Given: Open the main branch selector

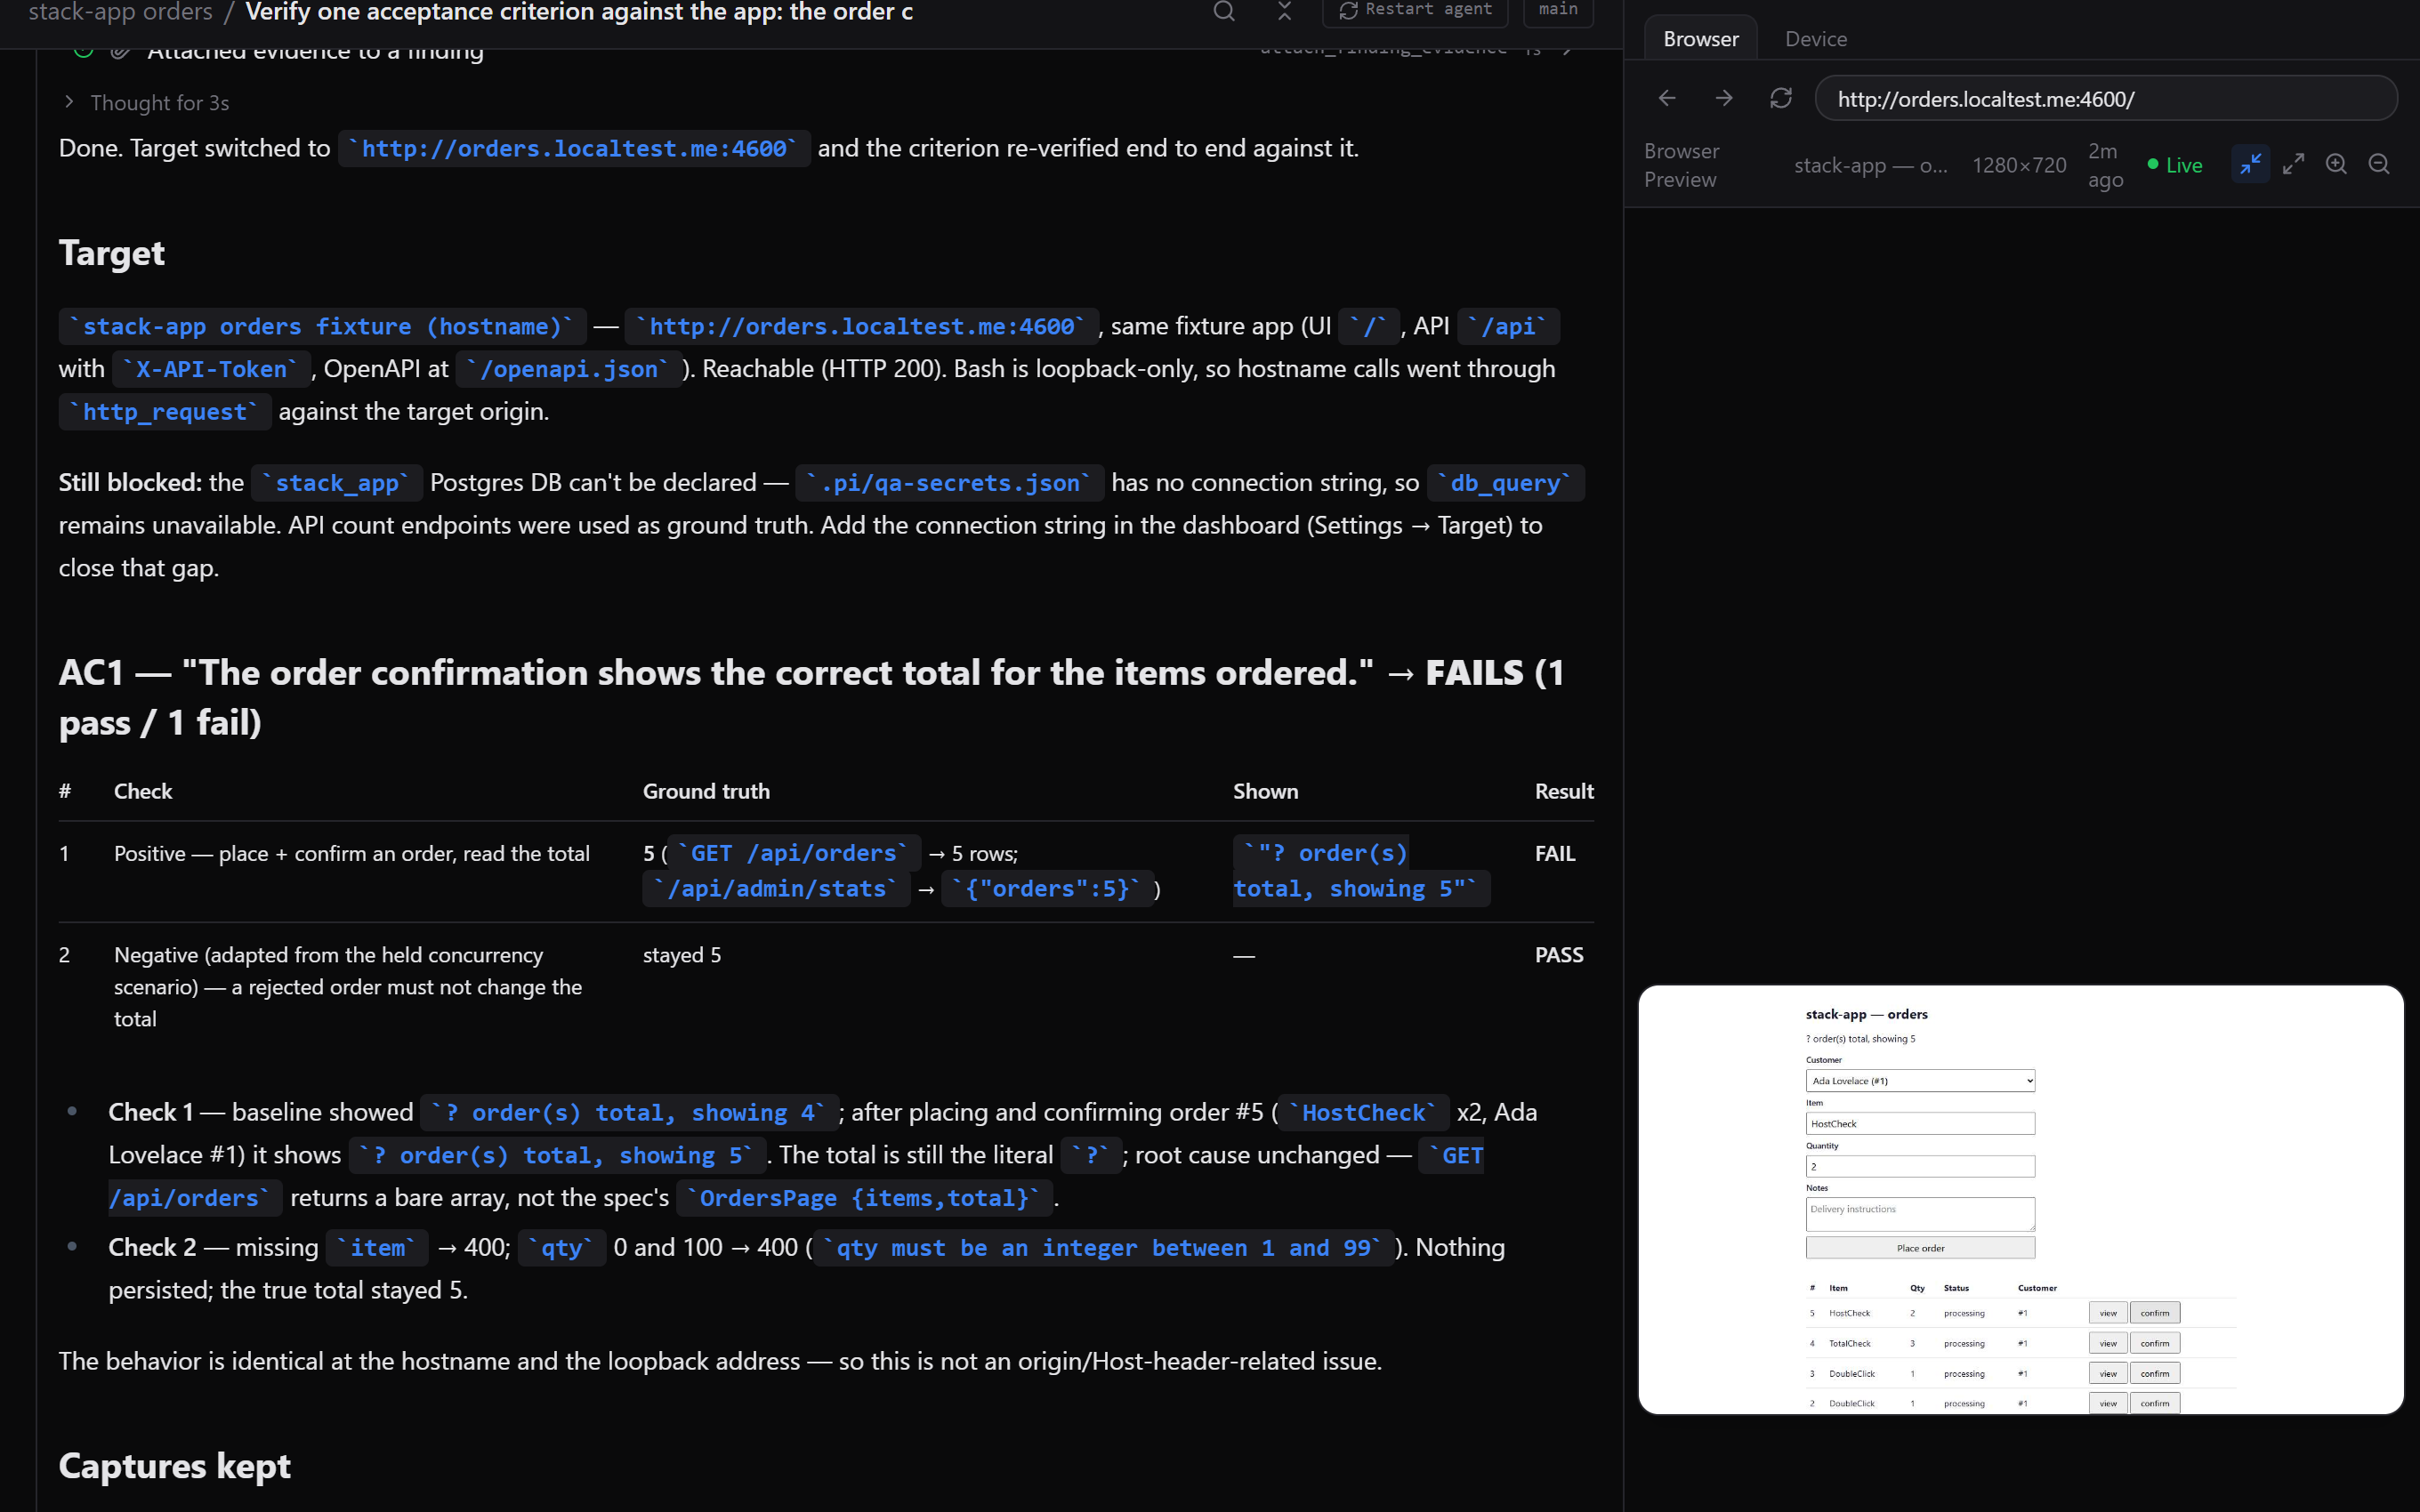Looking at the screenshot, I should click(x=1558, y=10).
